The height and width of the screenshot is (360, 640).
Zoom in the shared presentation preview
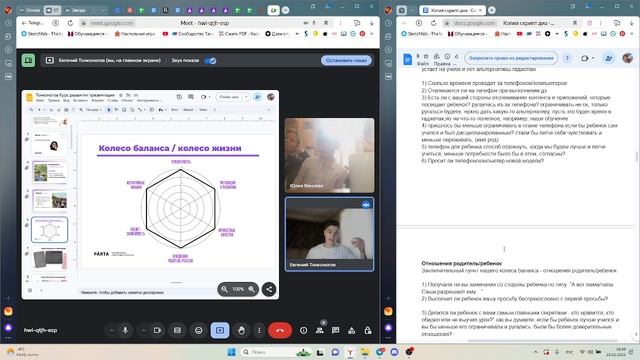coord(251,289)
